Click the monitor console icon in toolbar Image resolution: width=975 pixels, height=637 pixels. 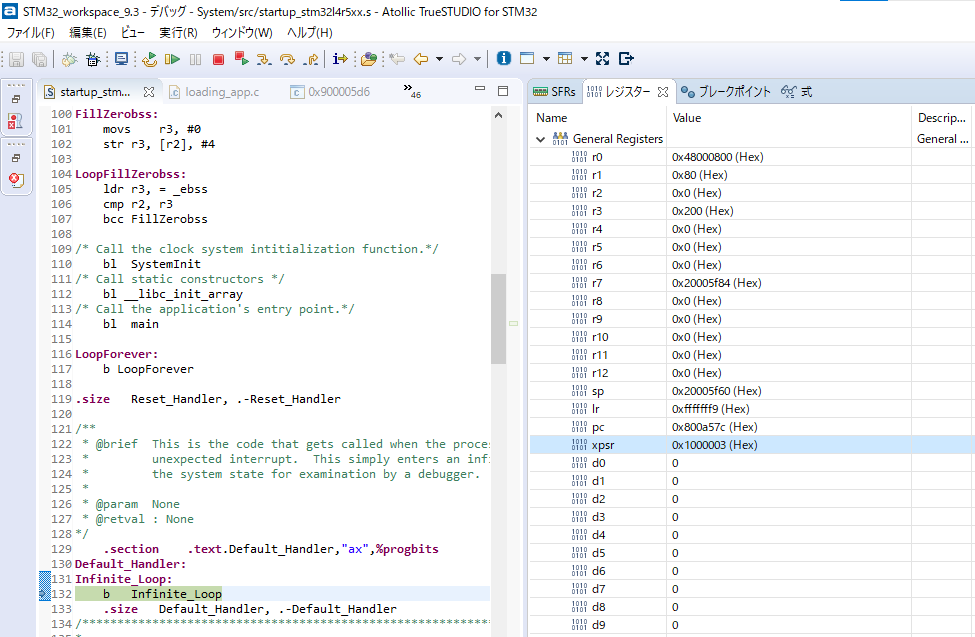[121, 59]
